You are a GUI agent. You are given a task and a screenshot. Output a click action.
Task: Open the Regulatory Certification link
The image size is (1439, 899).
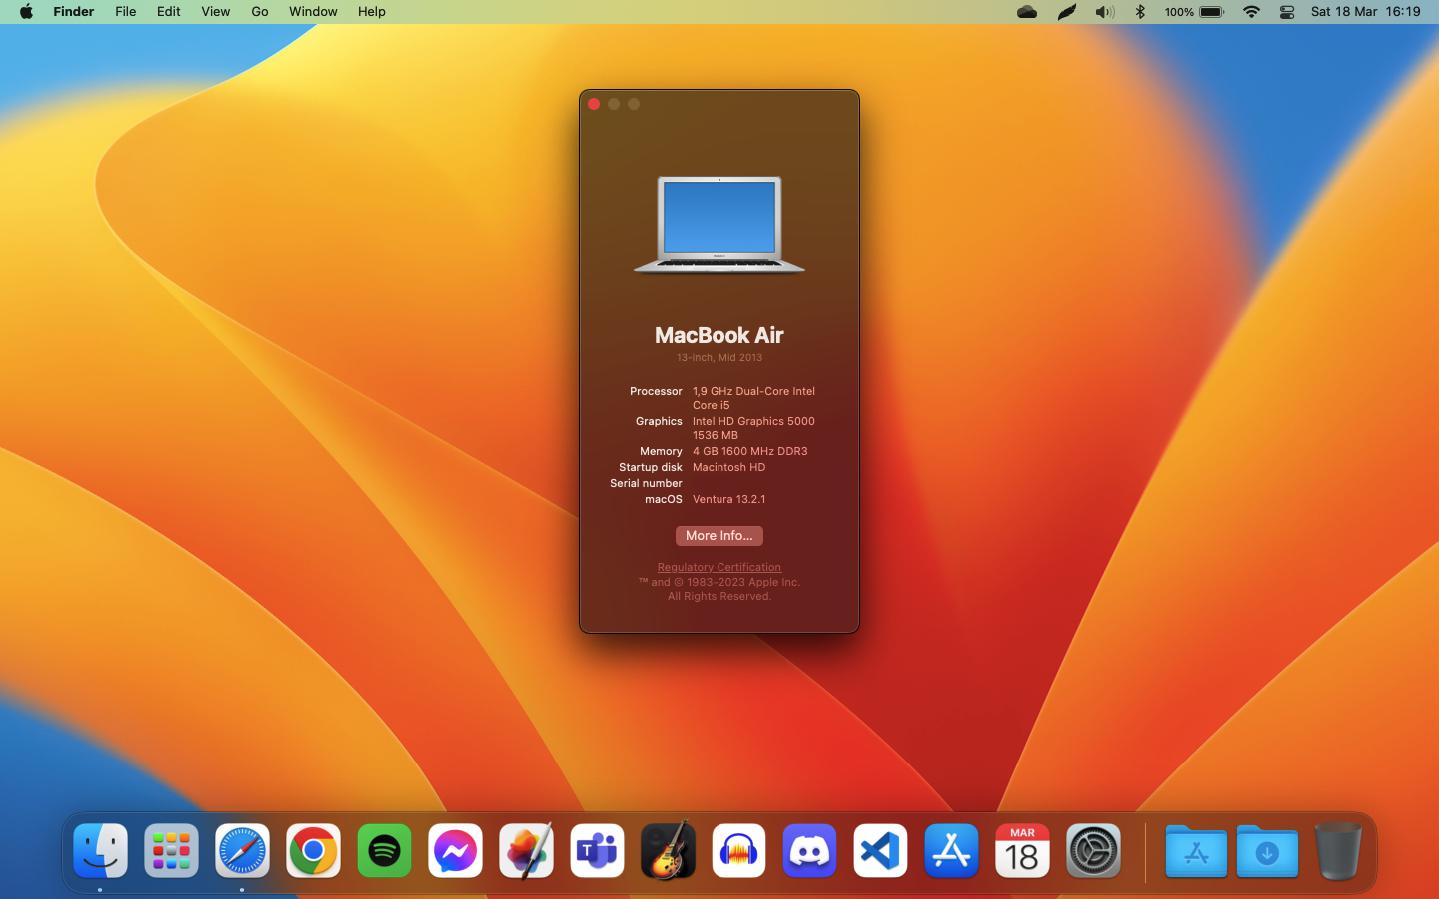click(x=719, y=567)
